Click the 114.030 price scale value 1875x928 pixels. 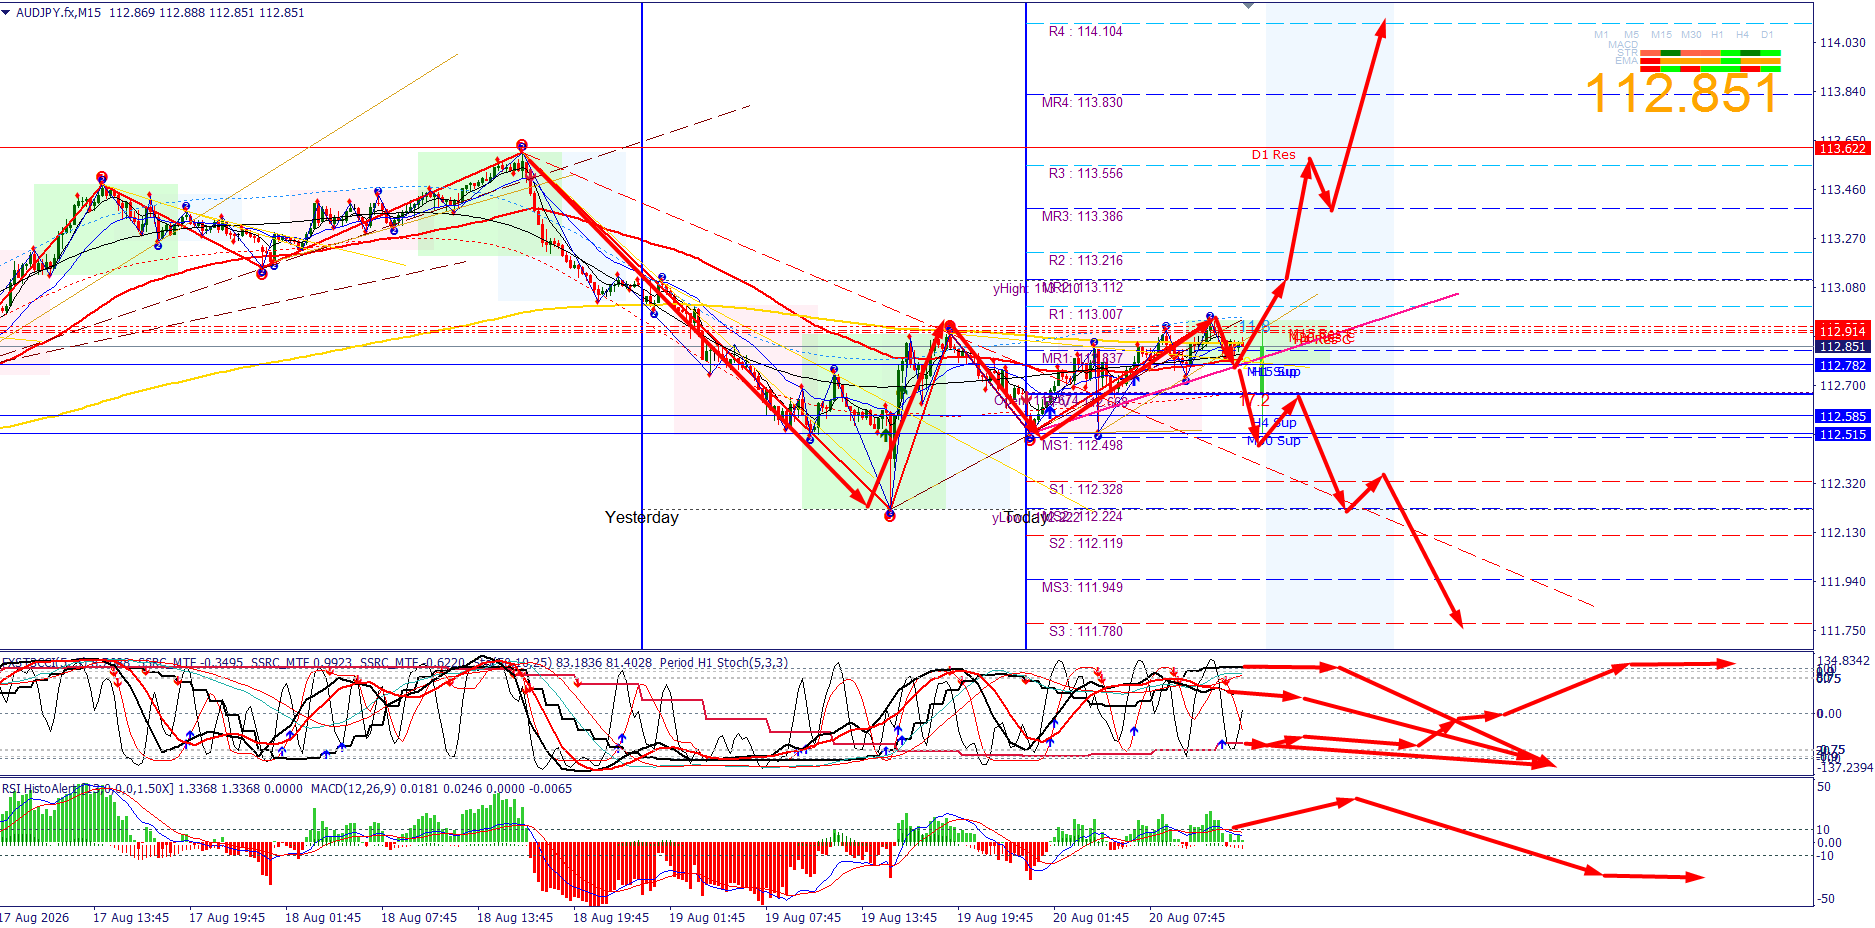(x=1842, y=42)
